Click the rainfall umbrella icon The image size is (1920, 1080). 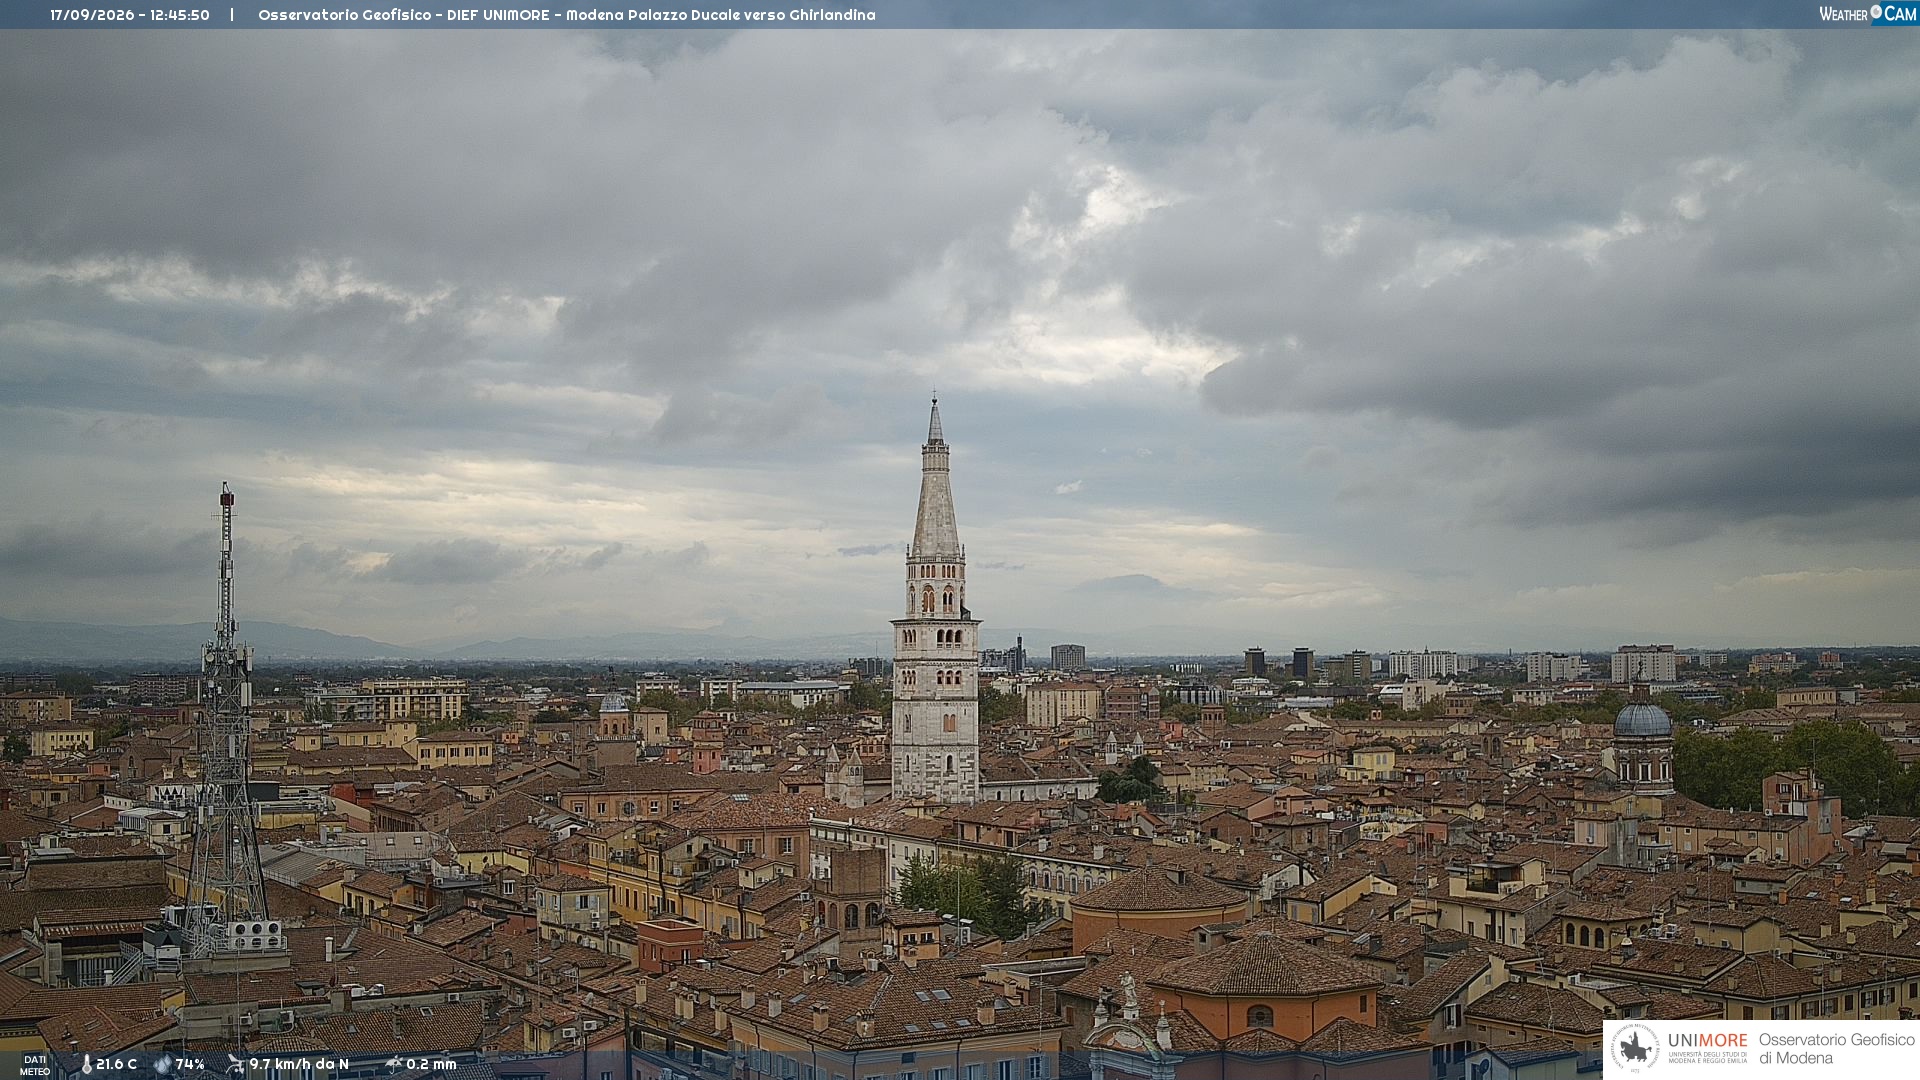[x=394, y=1064]
